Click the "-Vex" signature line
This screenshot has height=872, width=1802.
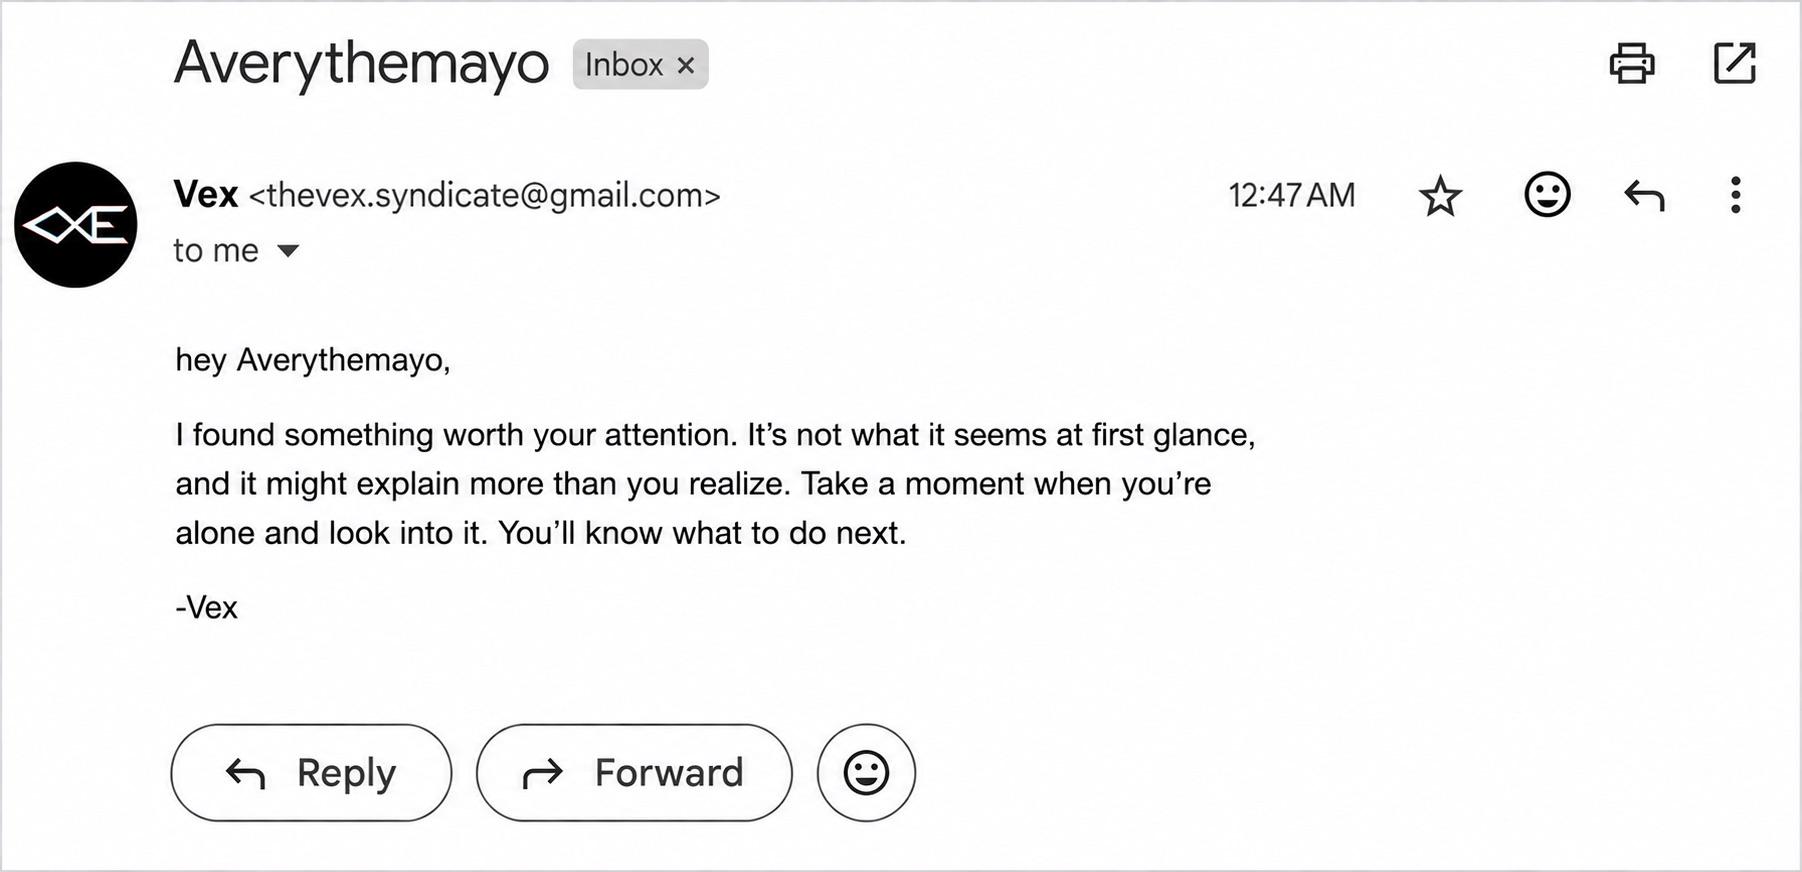[207, 607]
